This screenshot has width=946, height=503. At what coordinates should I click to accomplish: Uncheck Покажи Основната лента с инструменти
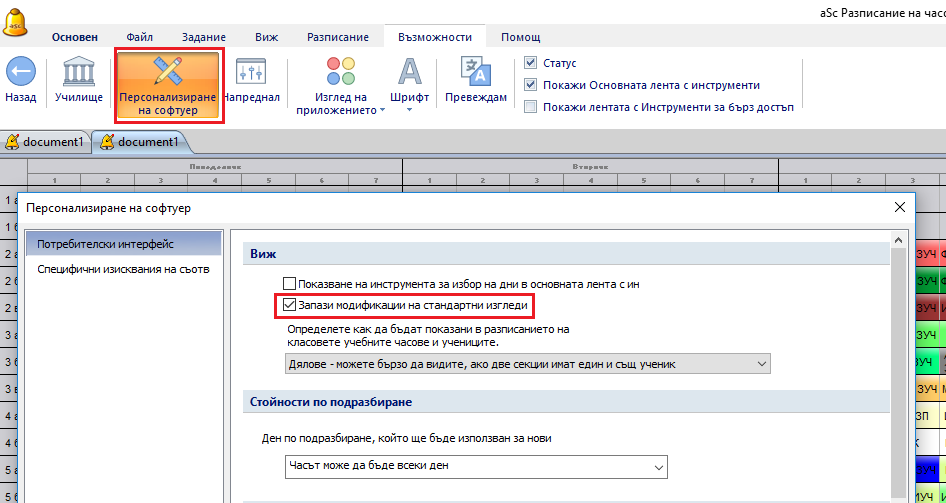[531, 85]
